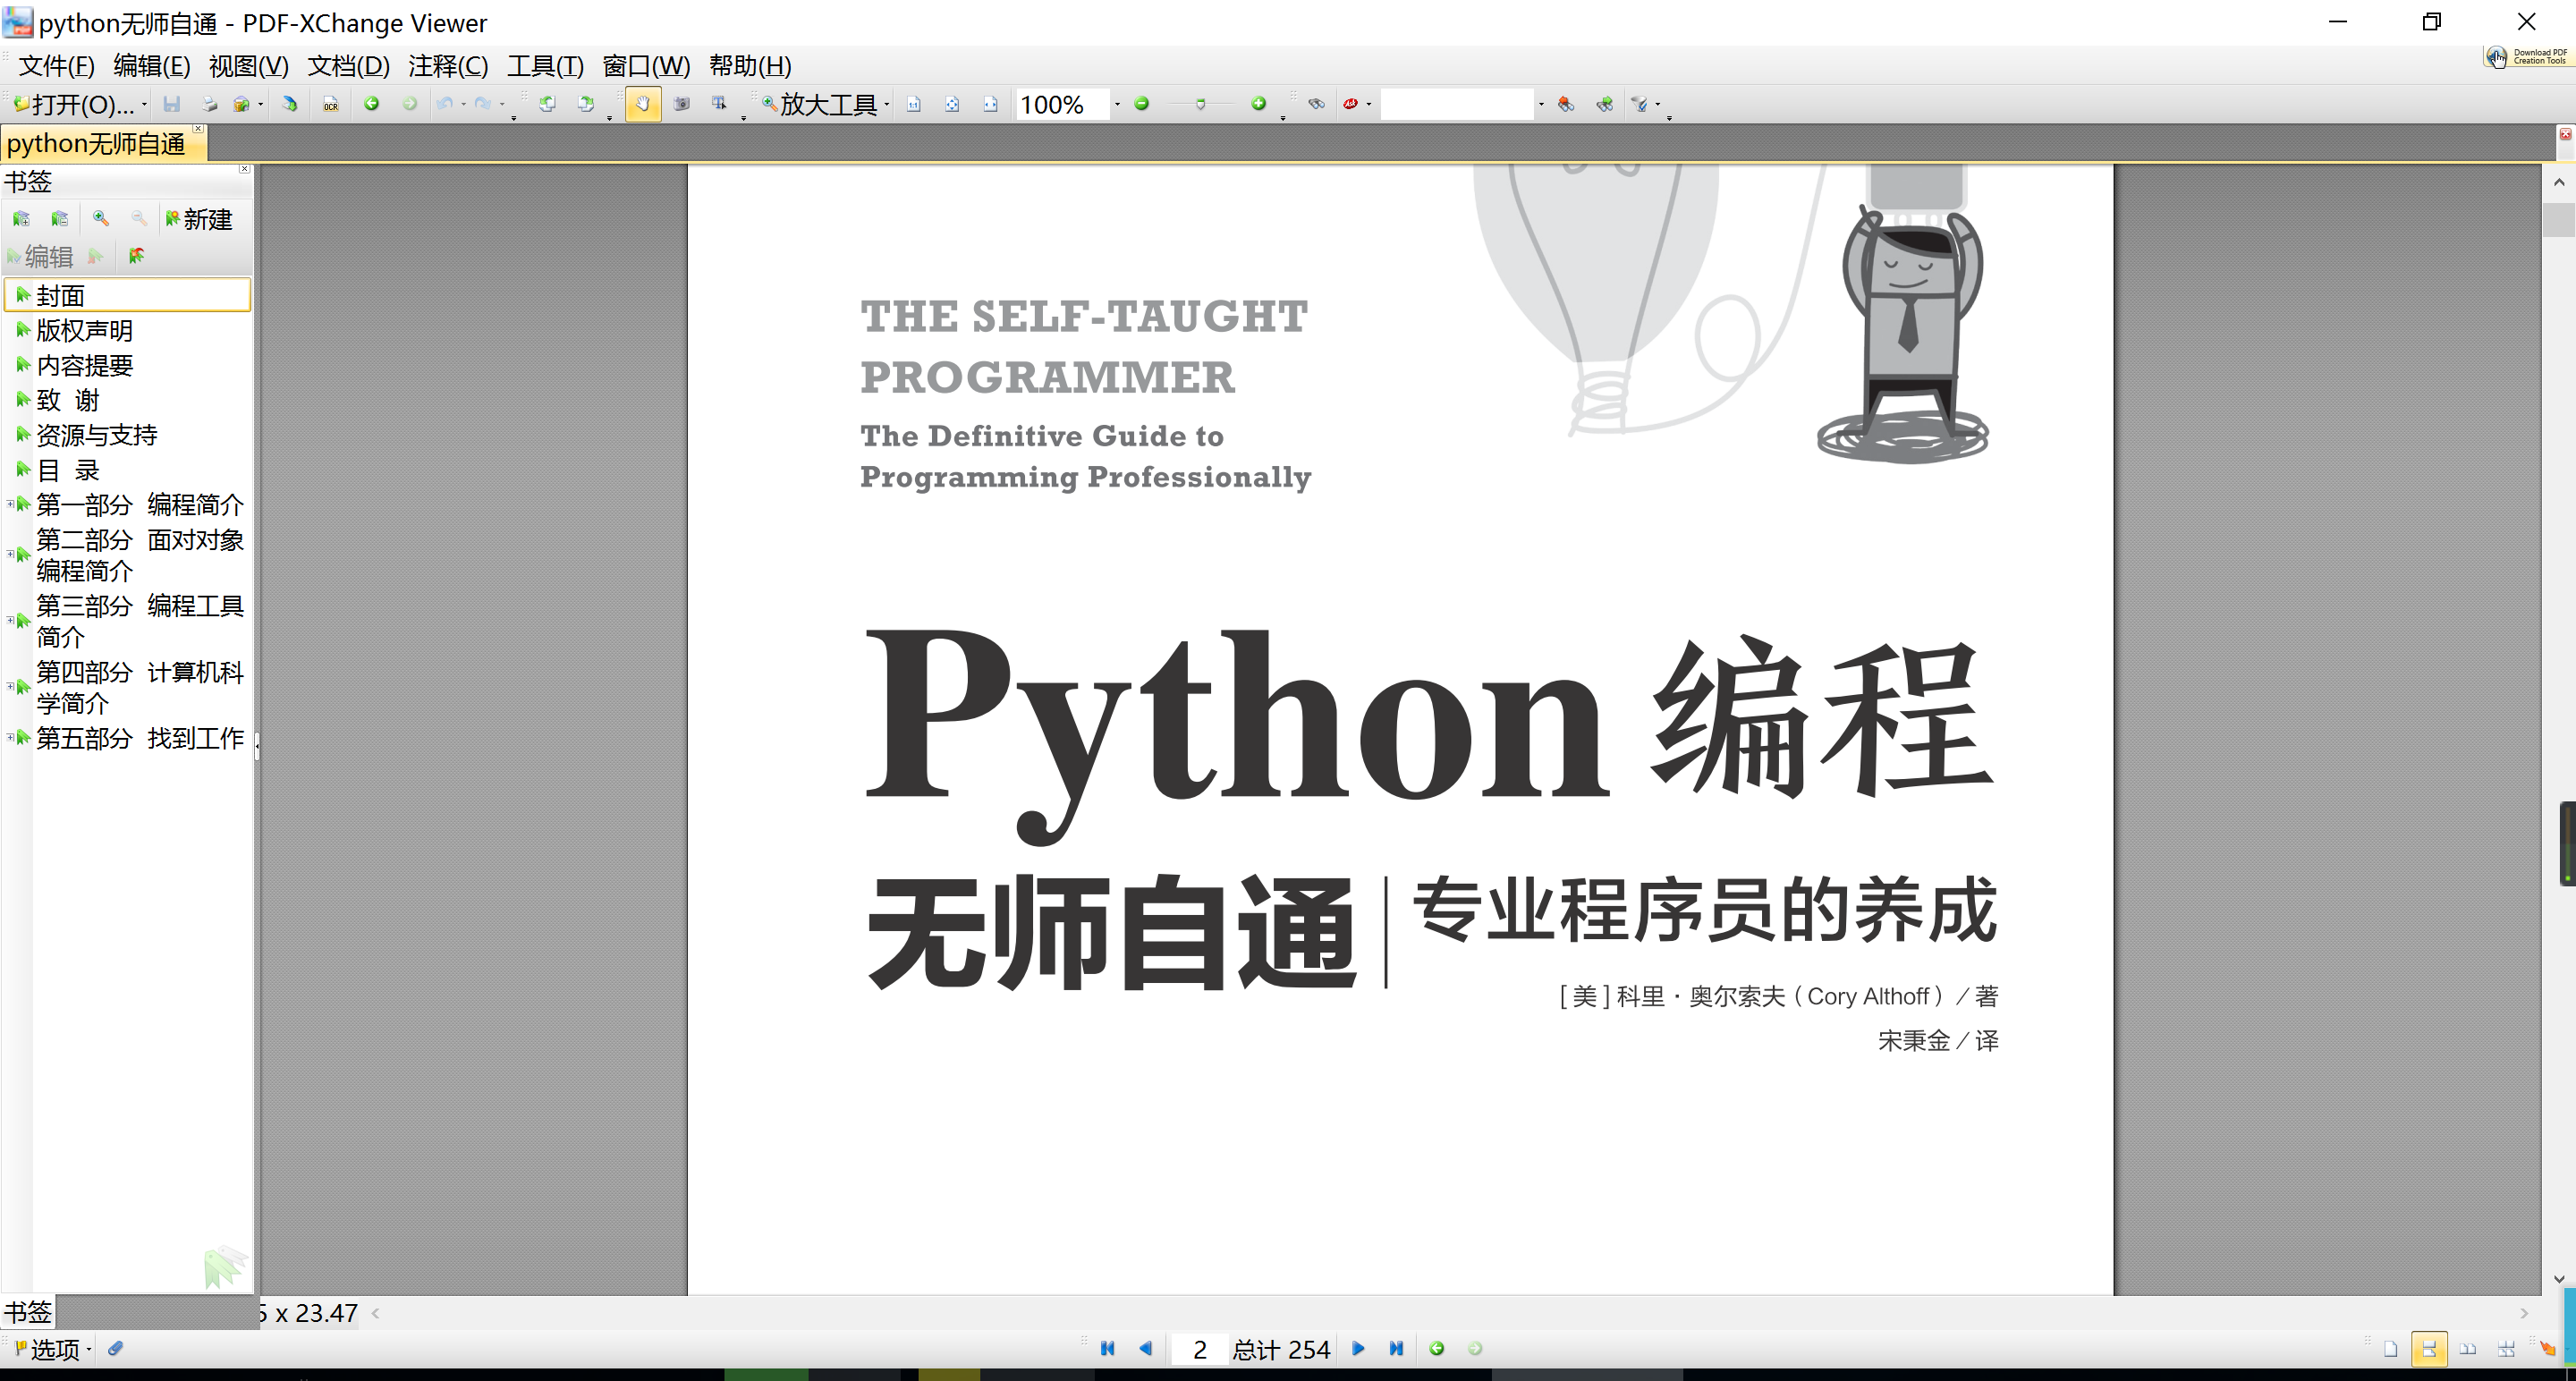The width and height of the screenshot is (2576, 1381).
Task: Click the 放大工具 zoom tool button
Action: tap(820, 104)
